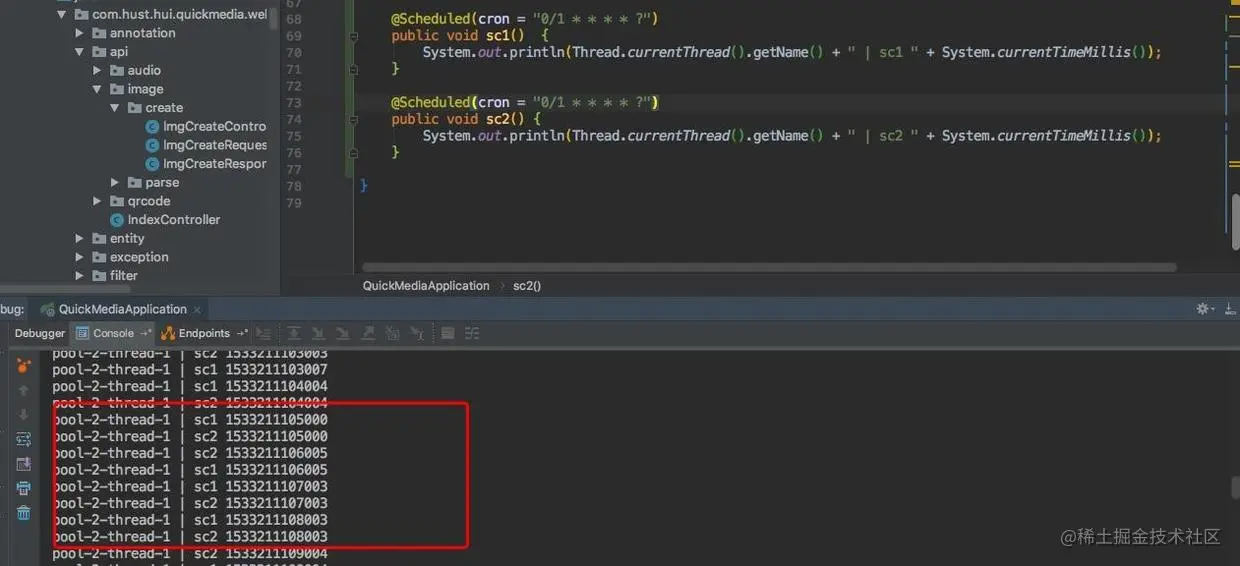Switch to the Debugger tab

(40, 333)
